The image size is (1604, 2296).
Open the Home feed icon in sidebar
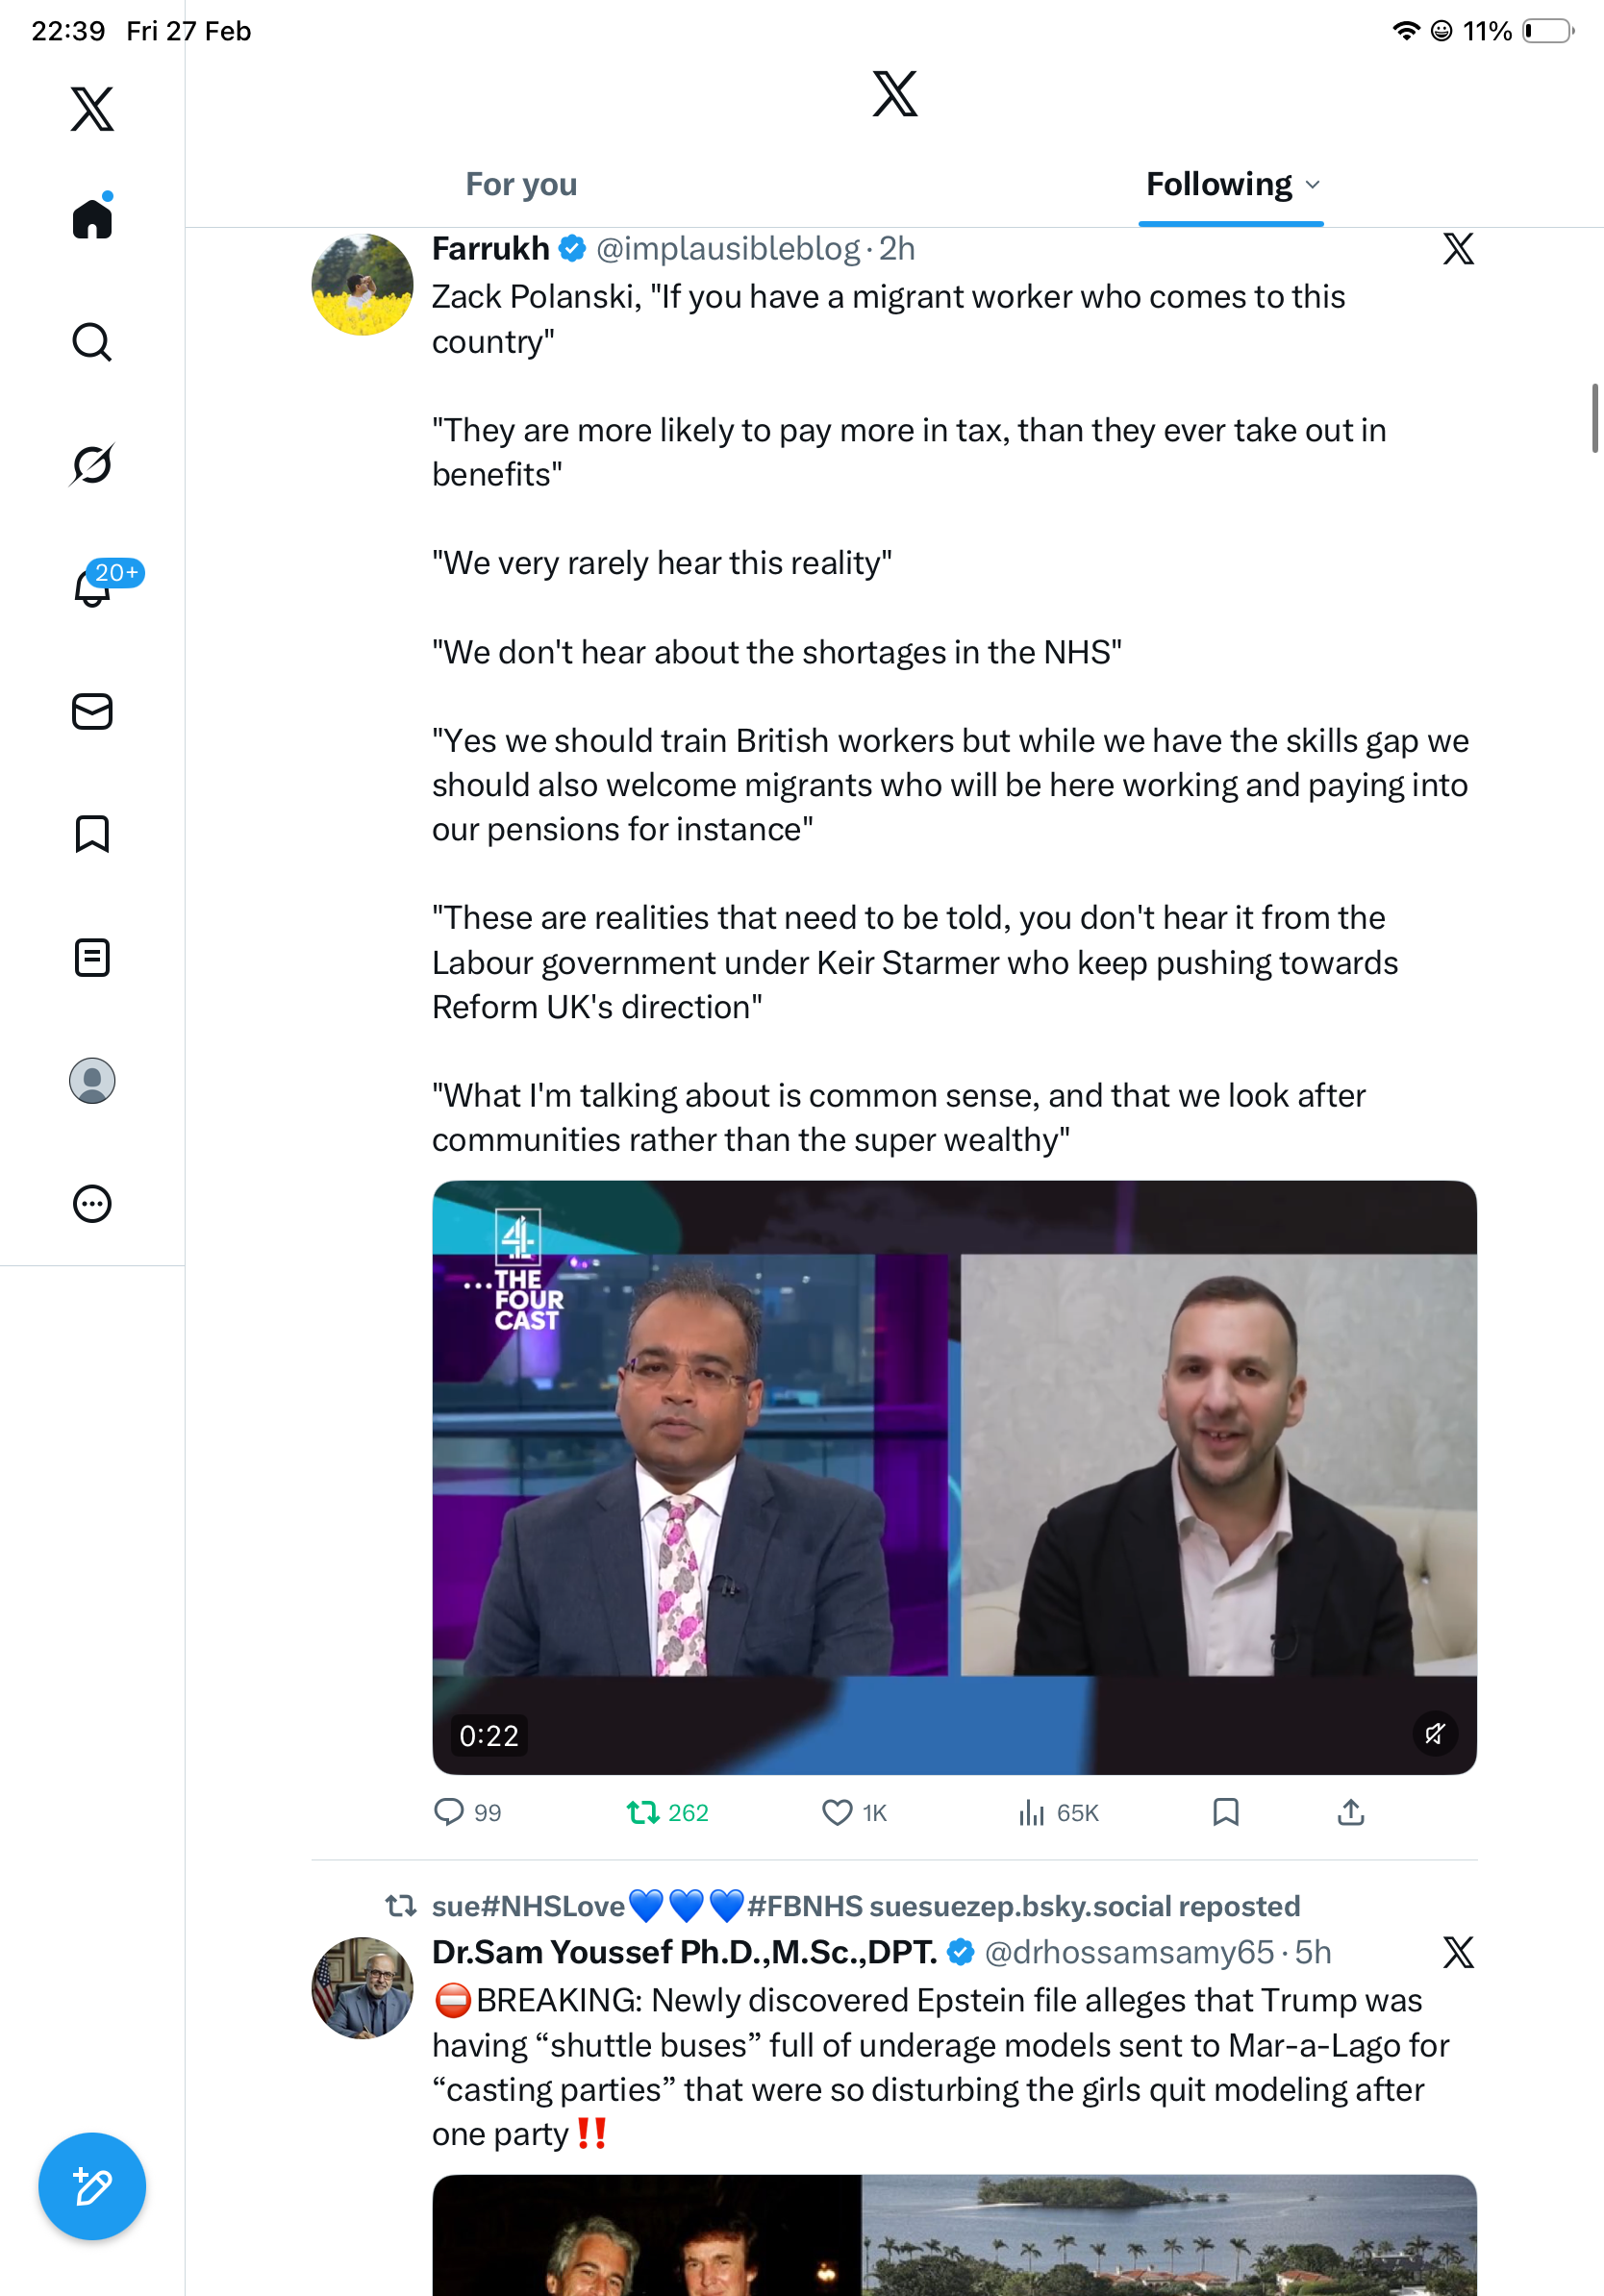point(92,218)
